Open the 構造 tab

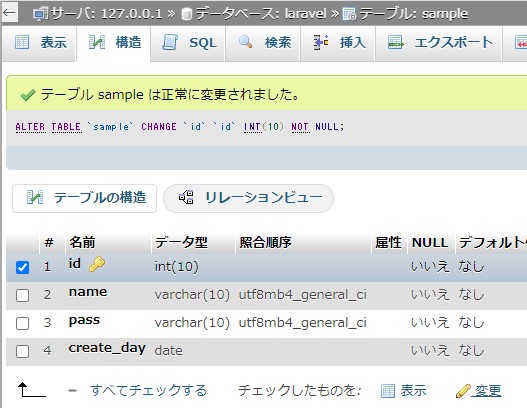coord(113,43)
